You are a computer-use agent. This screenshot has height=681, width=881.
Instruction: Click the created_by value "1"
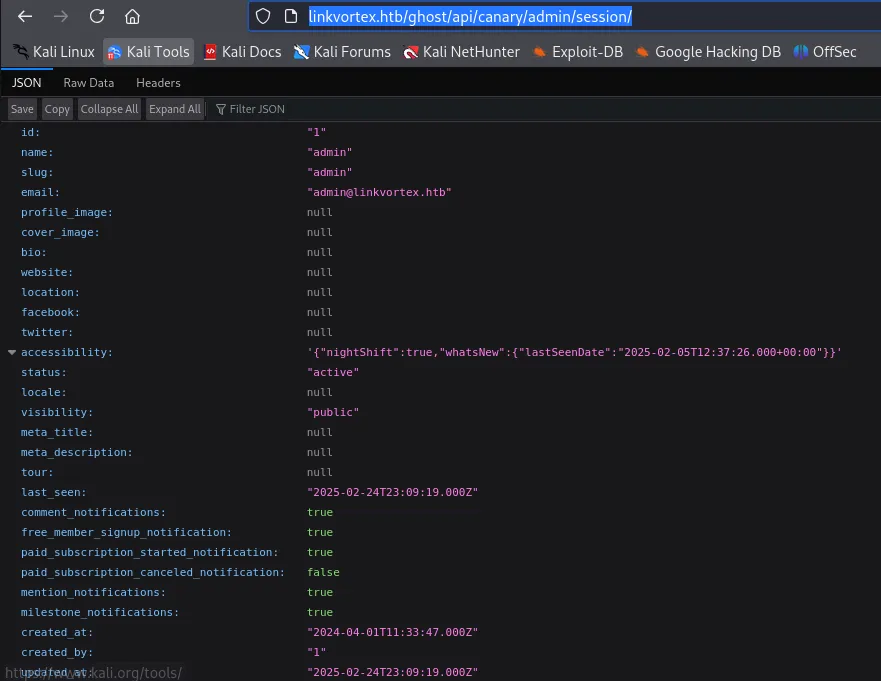316,652
